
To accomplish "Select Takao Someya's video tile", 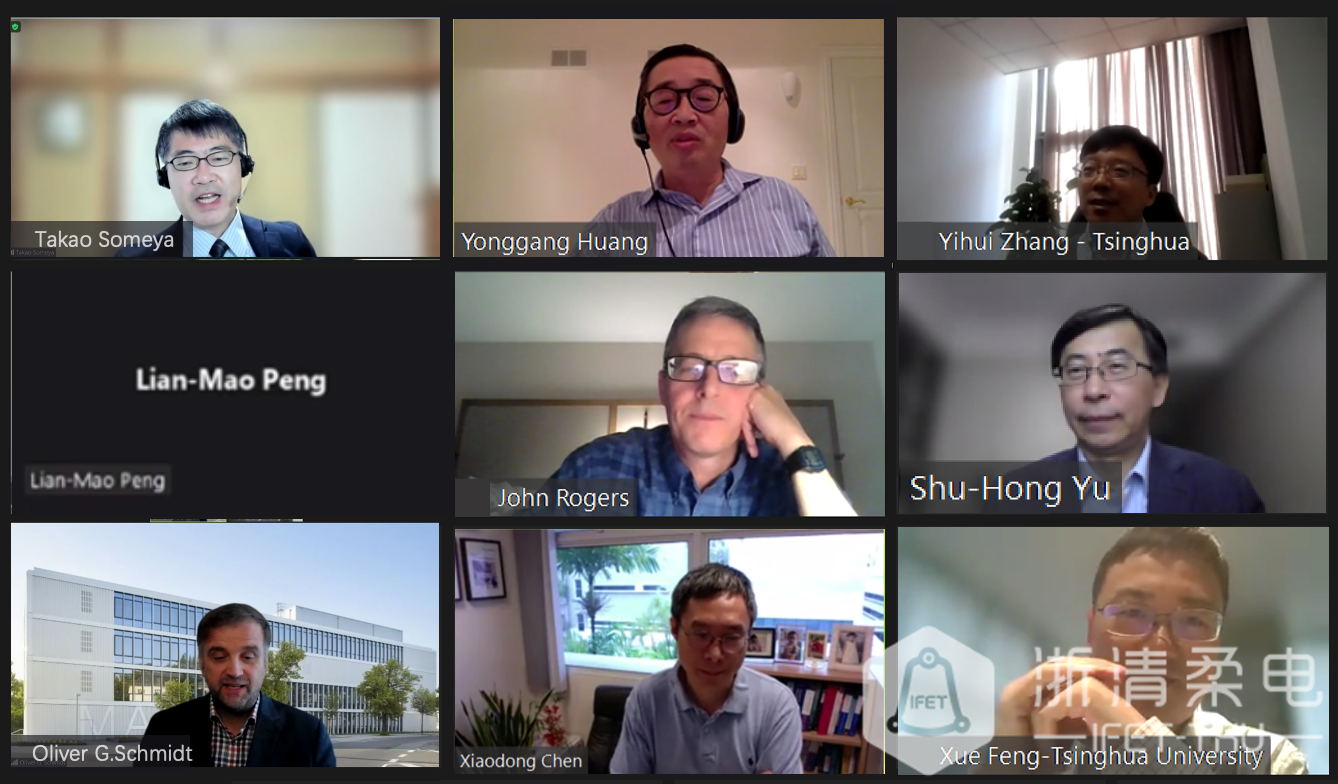I will (225, 138).
